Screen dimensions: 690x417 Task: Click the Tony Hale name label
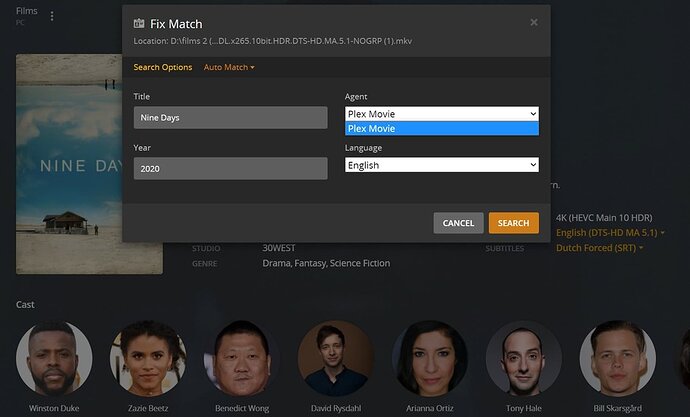(x=524, y=409)
